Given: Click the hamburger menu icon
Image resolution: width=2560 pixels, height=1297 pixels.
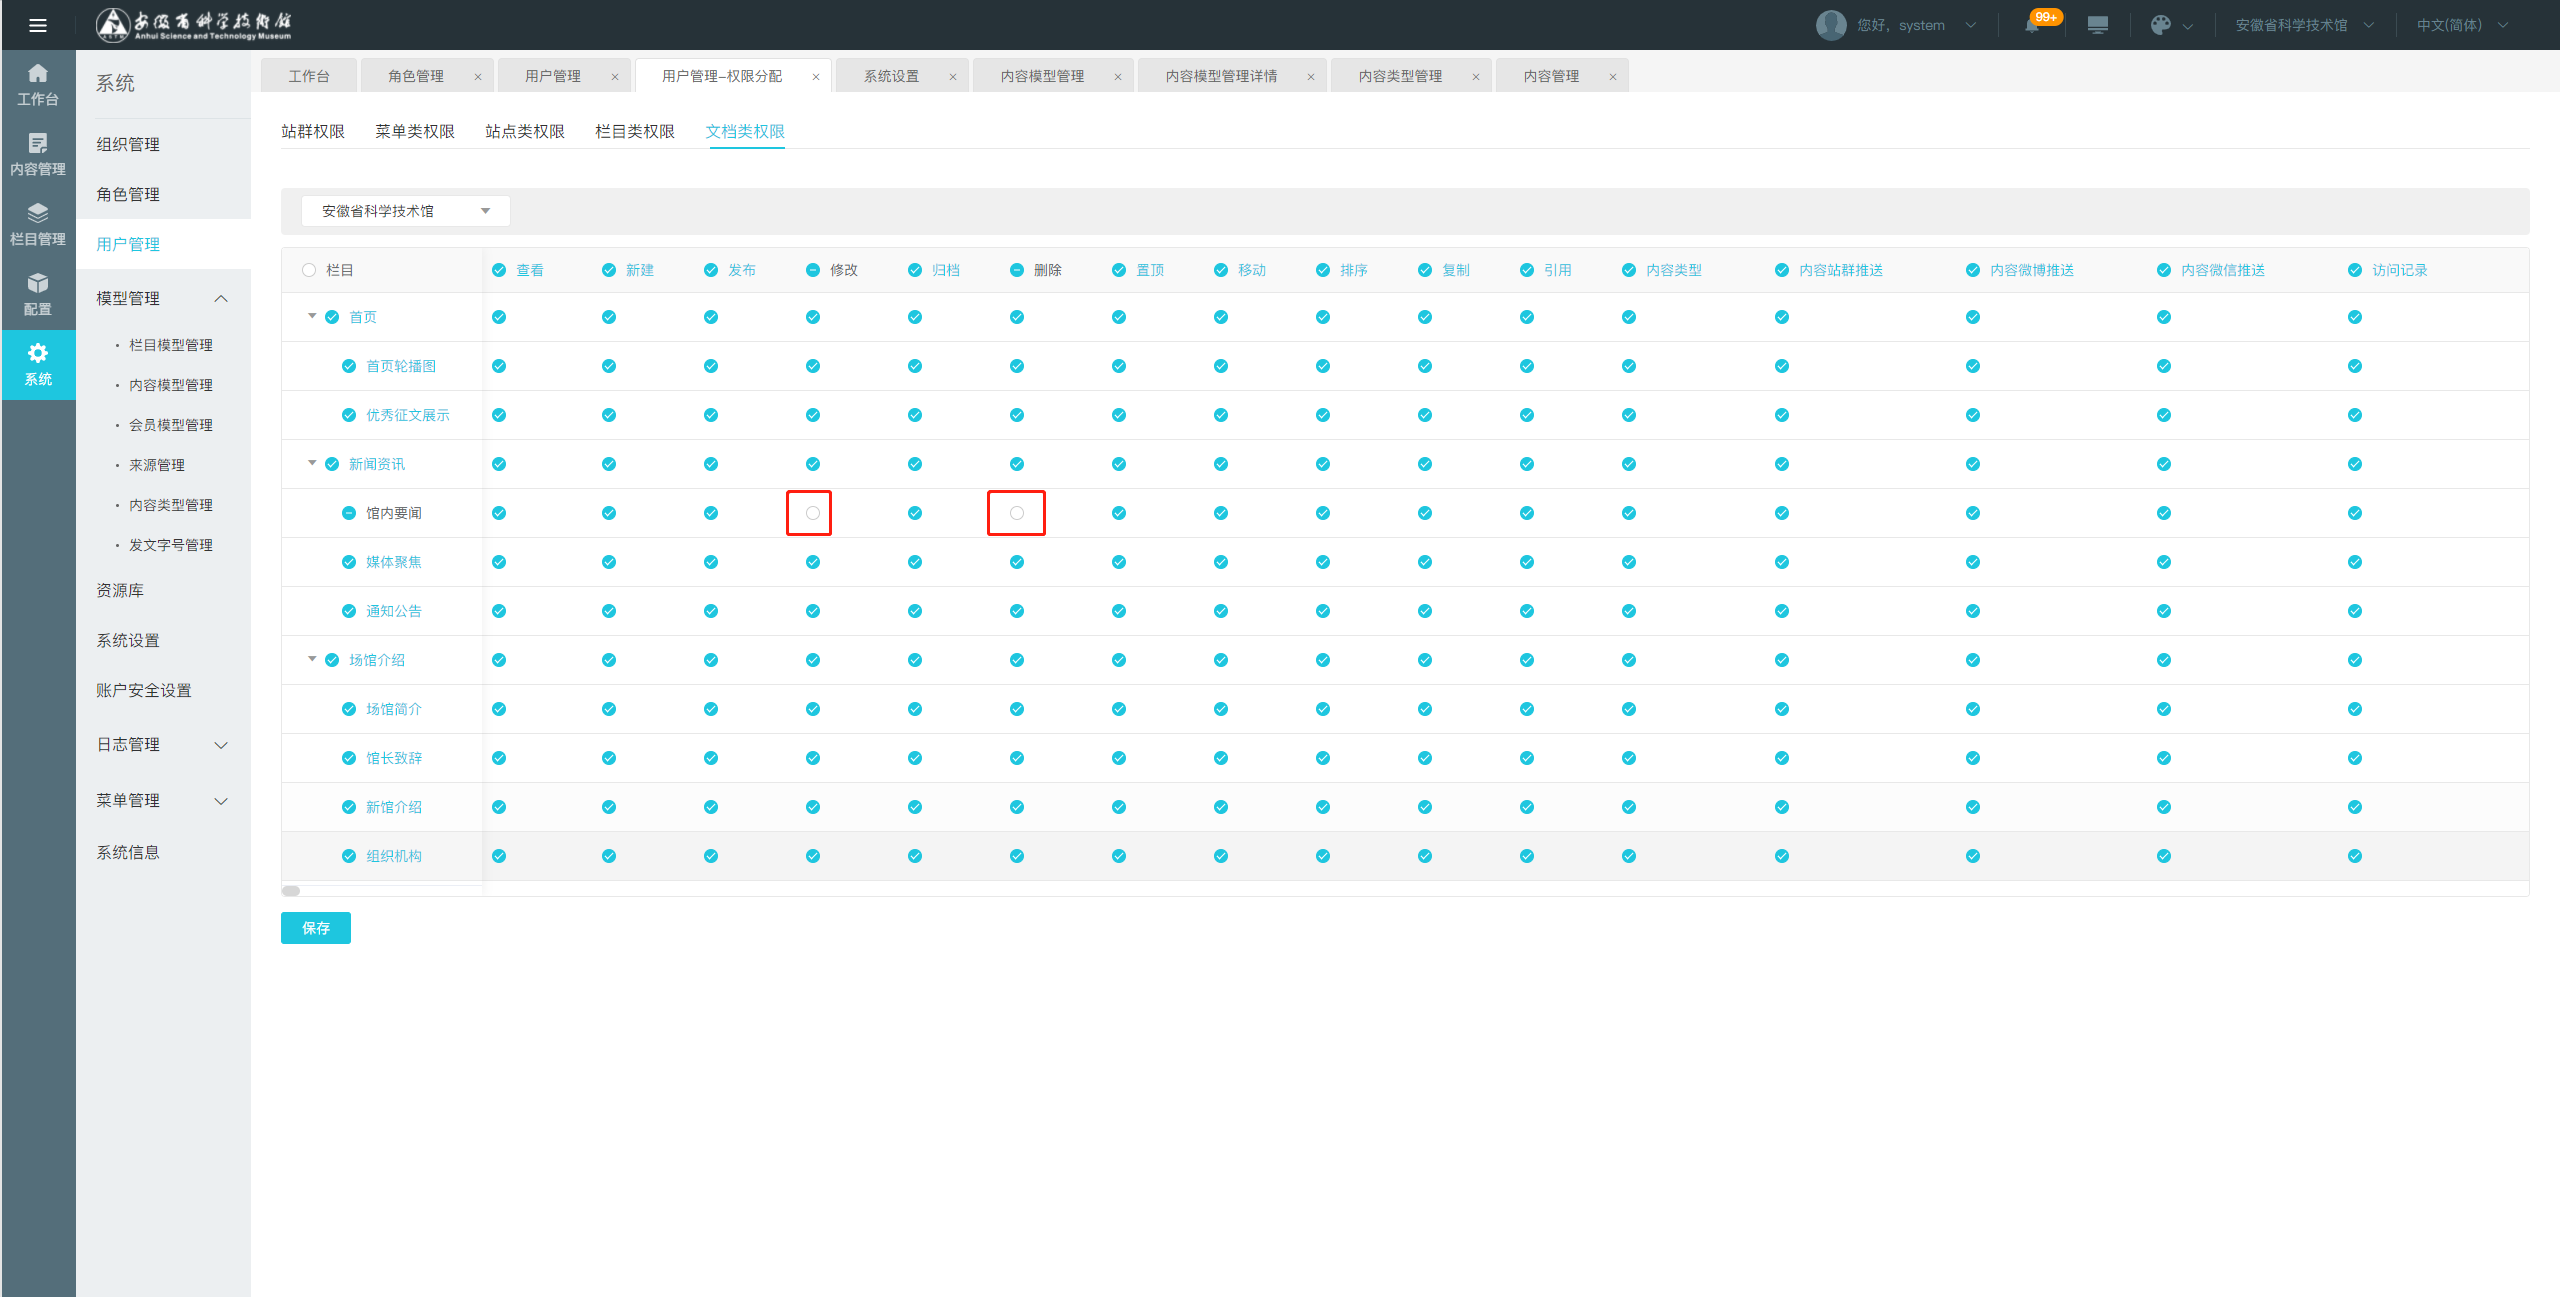Looking at the screenshot, I should click(38, 25).
